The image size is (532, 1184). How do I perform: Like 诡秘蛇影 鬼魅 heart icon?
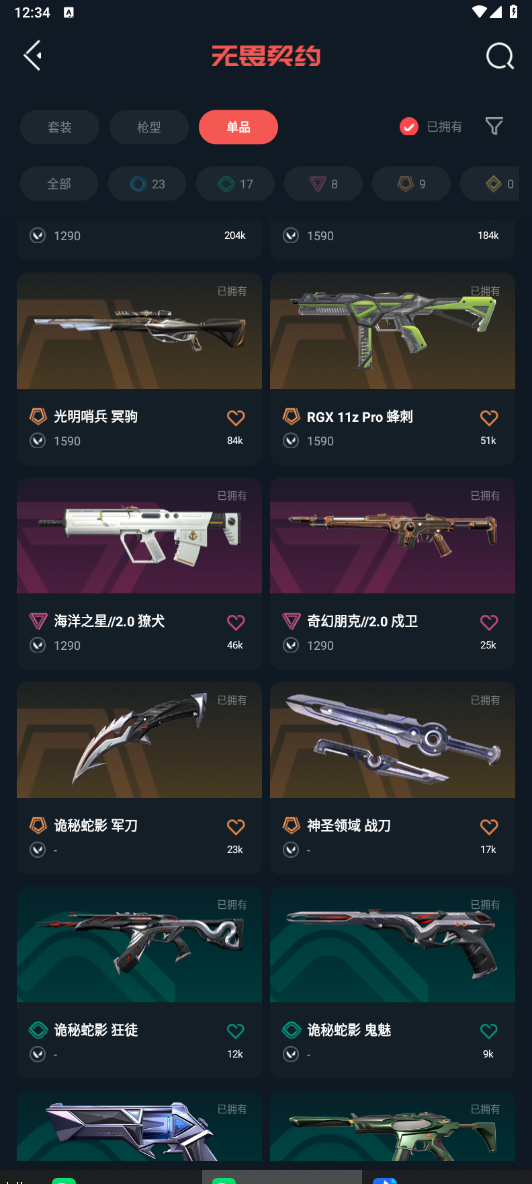(x=489, y=1031)
